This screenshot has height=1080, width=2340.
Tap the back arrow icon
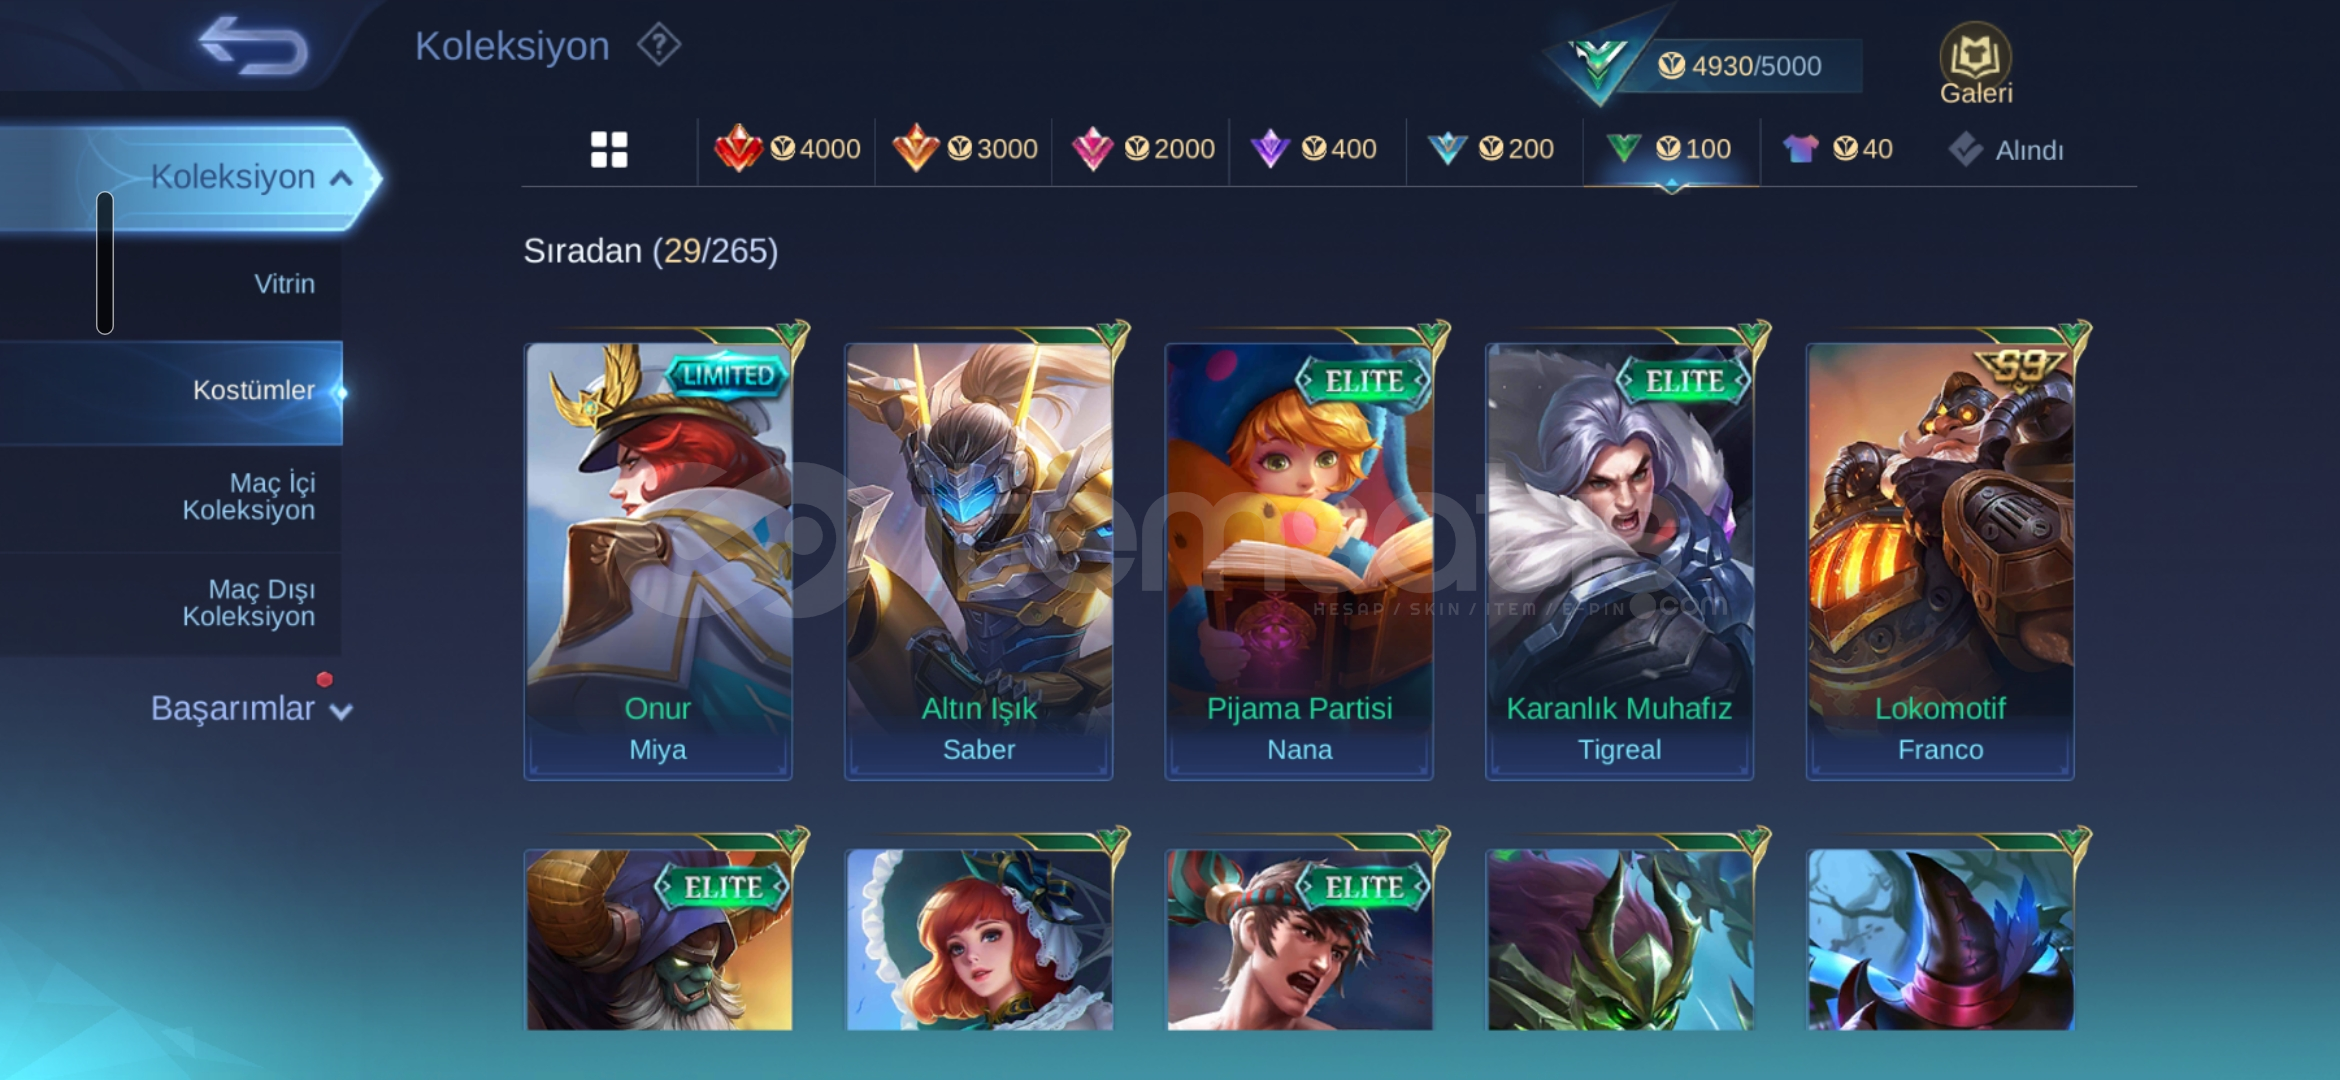coord(253,46)
